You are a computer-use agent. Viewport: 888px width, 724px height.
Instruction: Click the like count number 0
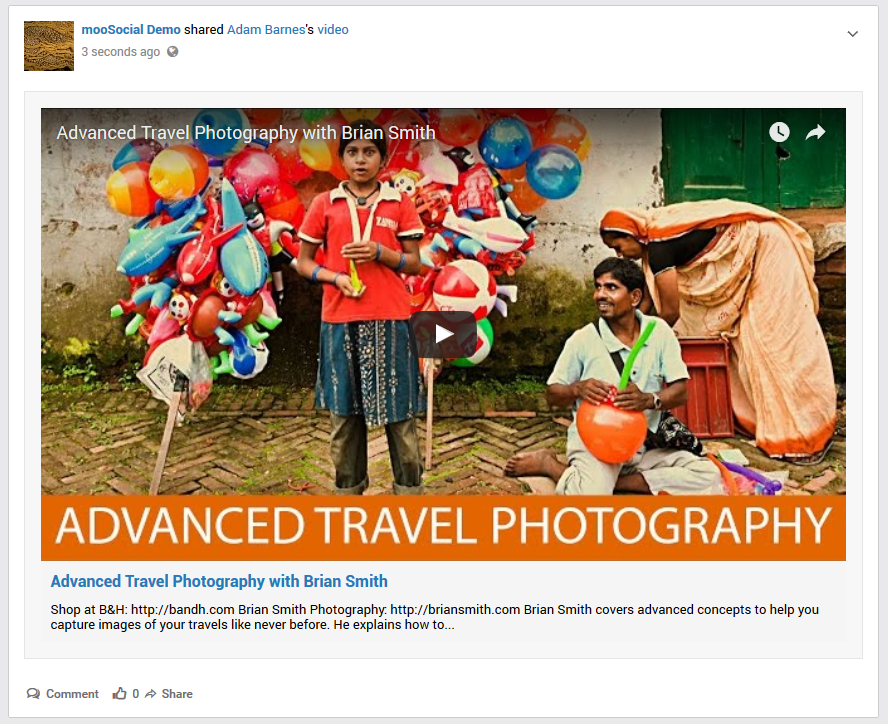(136, 694)
